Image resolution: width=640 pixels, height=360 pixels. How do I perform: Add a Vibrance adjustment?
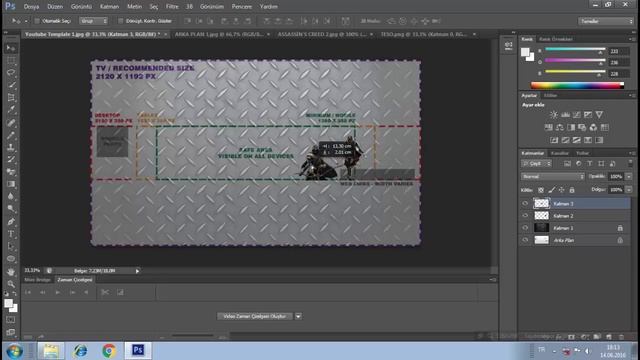[x=599, y=115]
